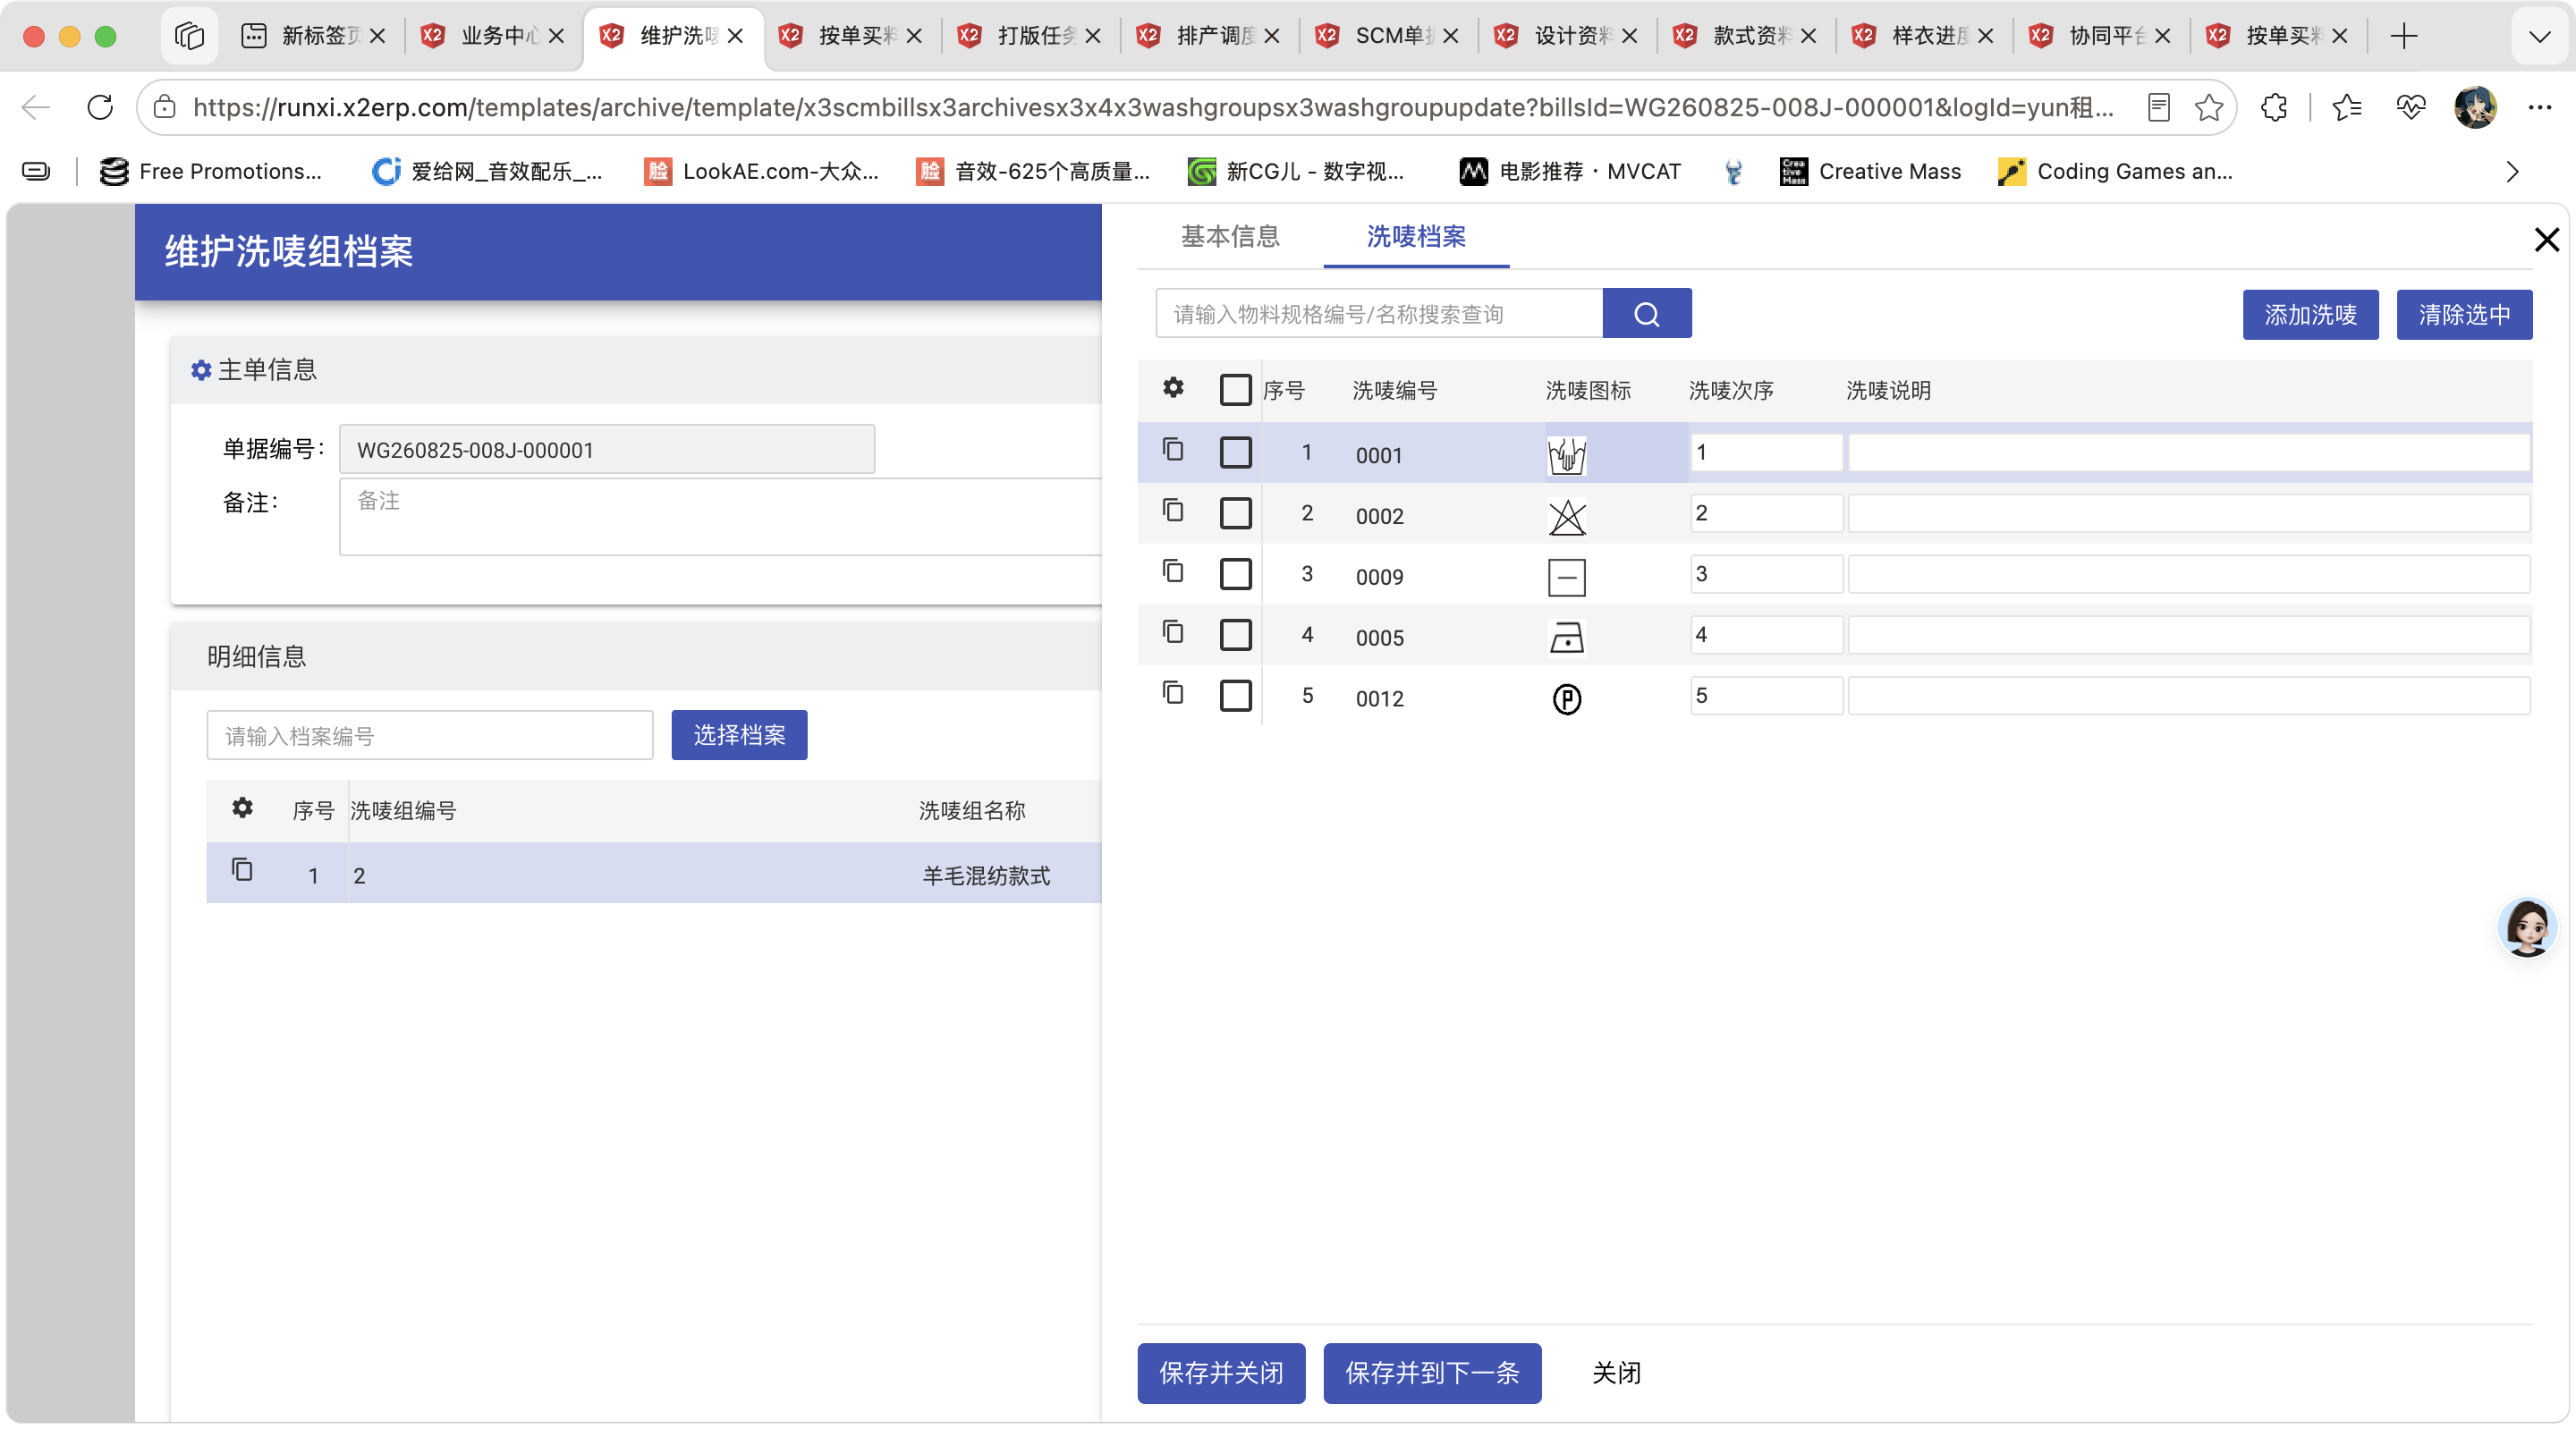The height and width of the screenshot is (1429, 2576).
Task: Close the side panel with X
Action: (x=2546, y=240)
